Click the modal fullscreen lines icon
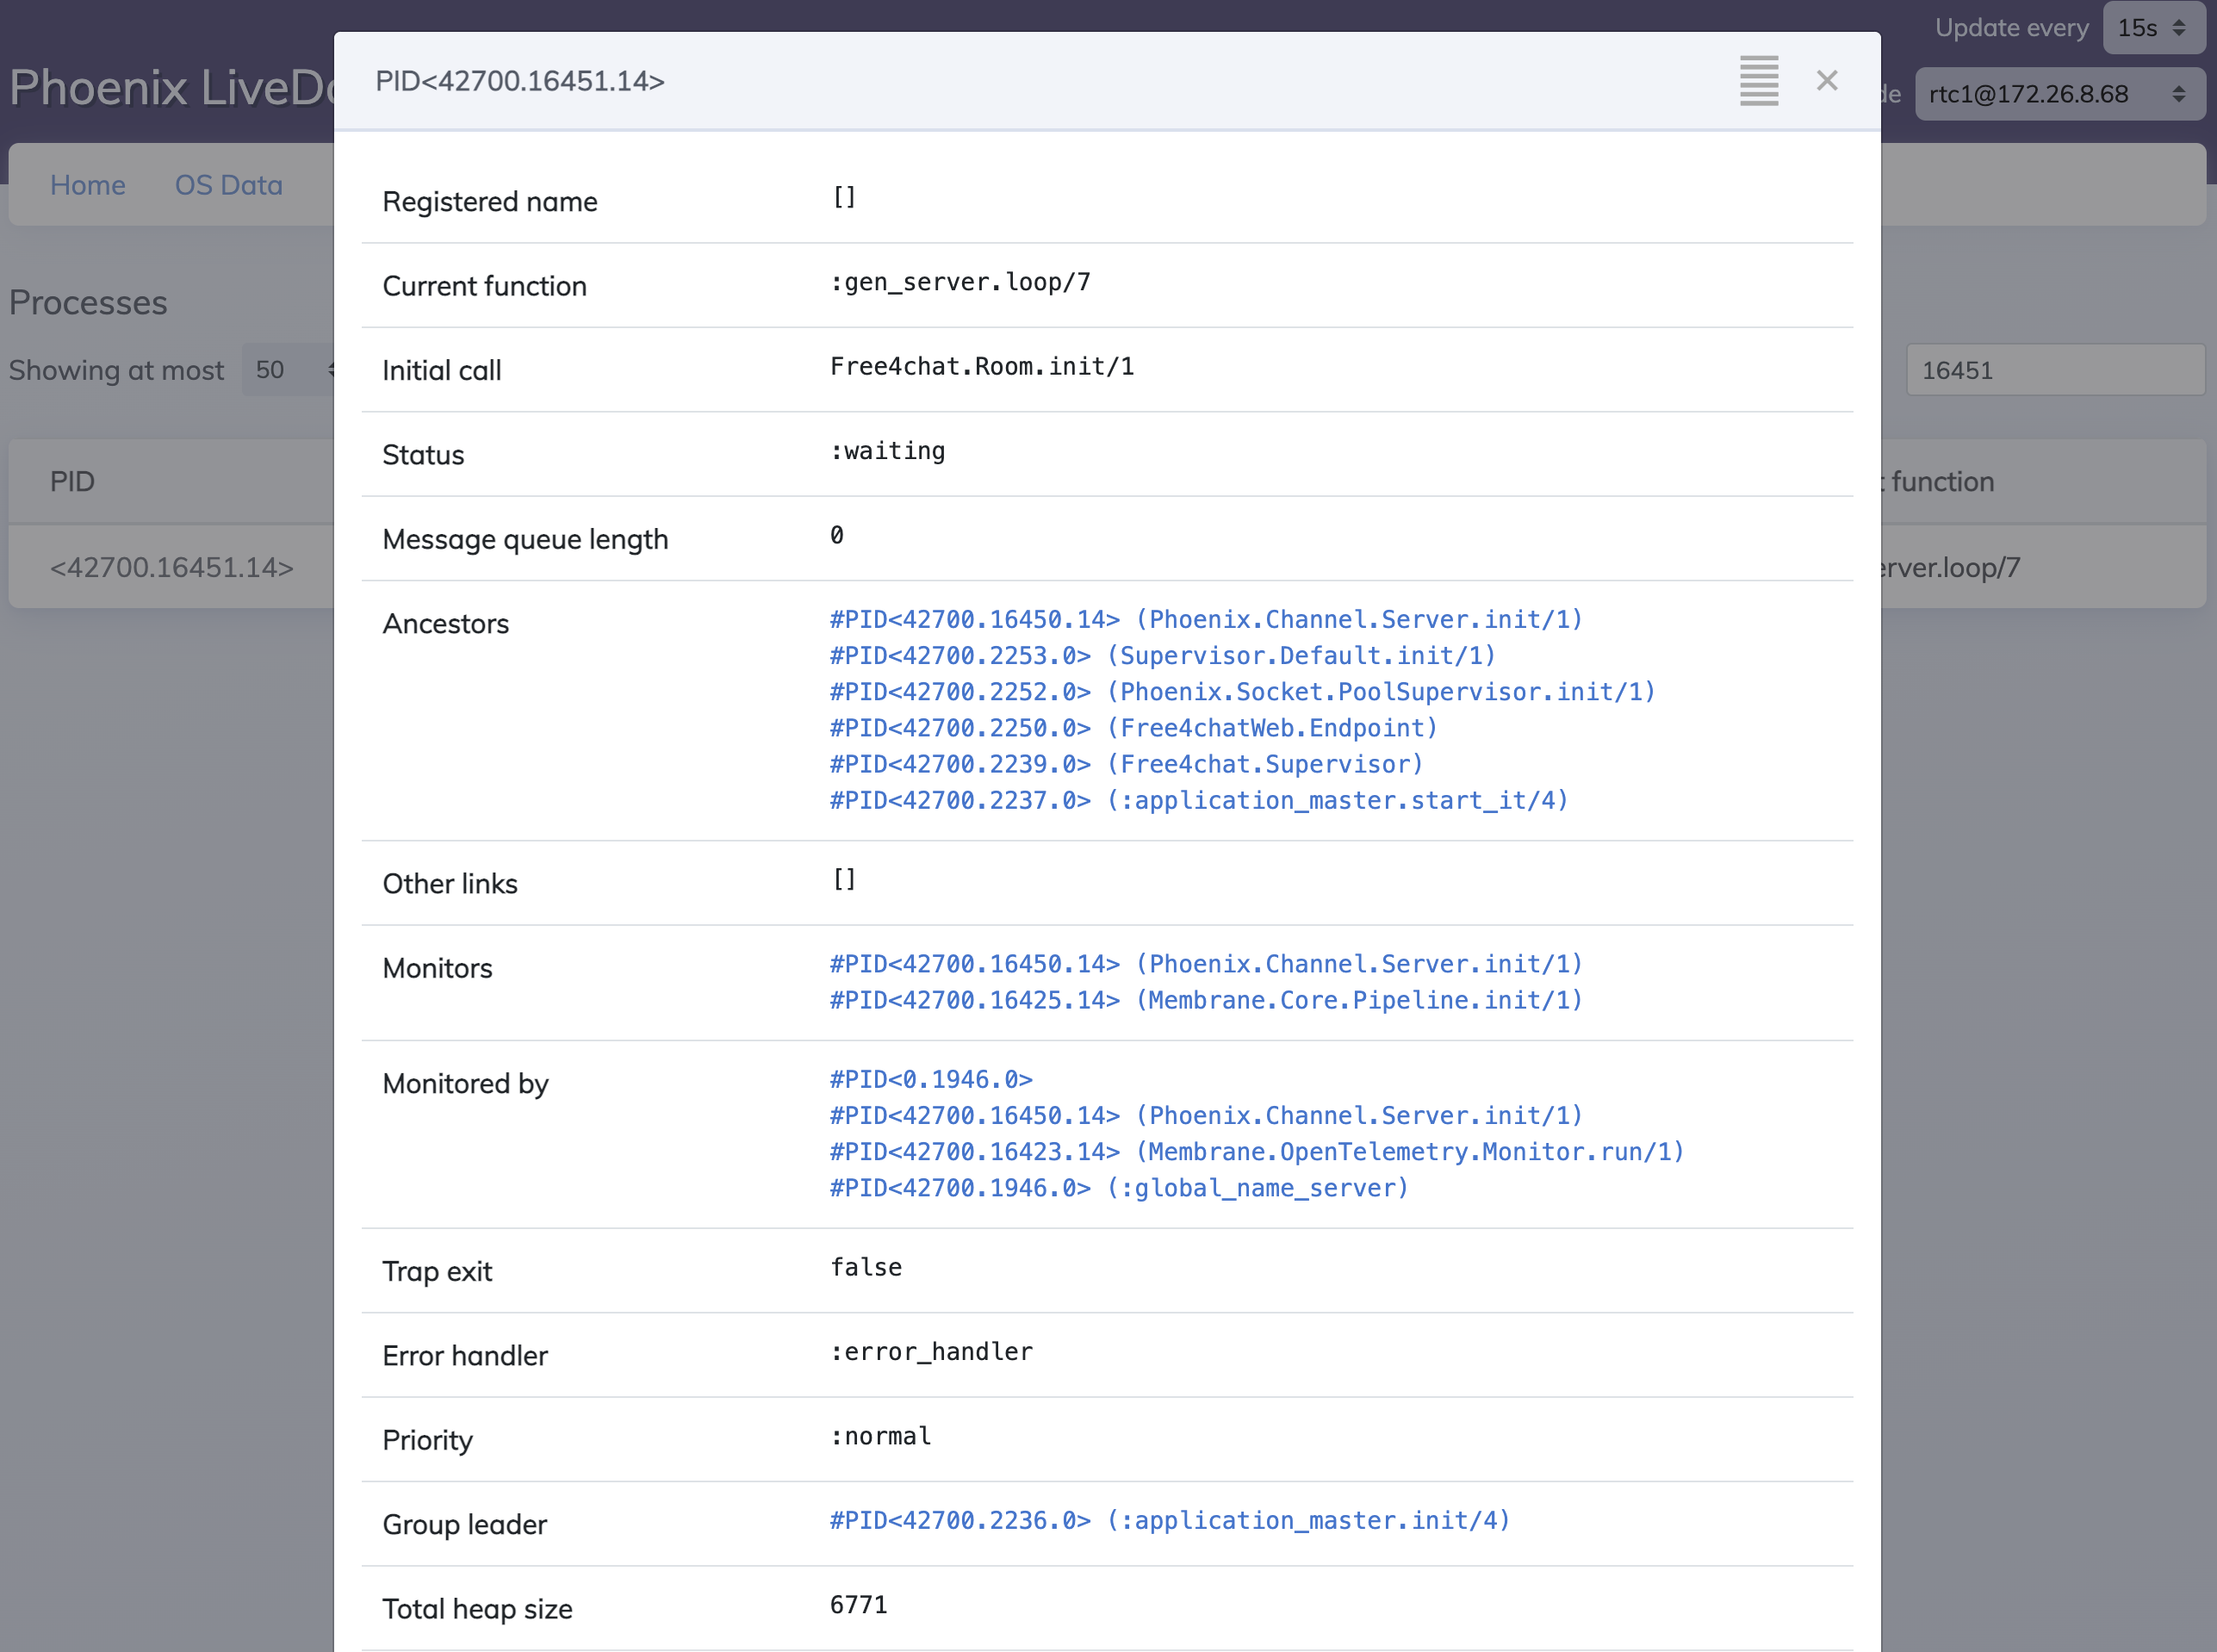The image size is (2217, 1652). (x=1758, y=80)
